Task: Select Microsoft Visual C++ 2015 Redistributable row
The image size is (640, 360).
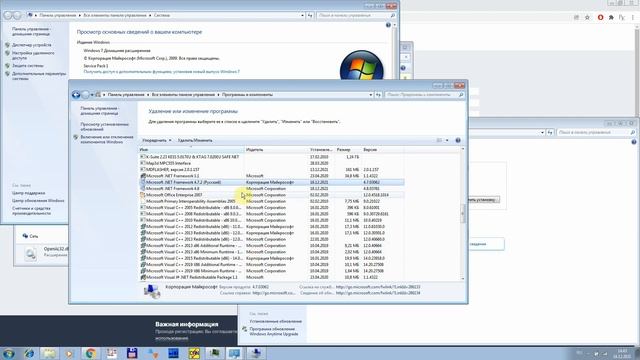Action: tap(271, 258)
